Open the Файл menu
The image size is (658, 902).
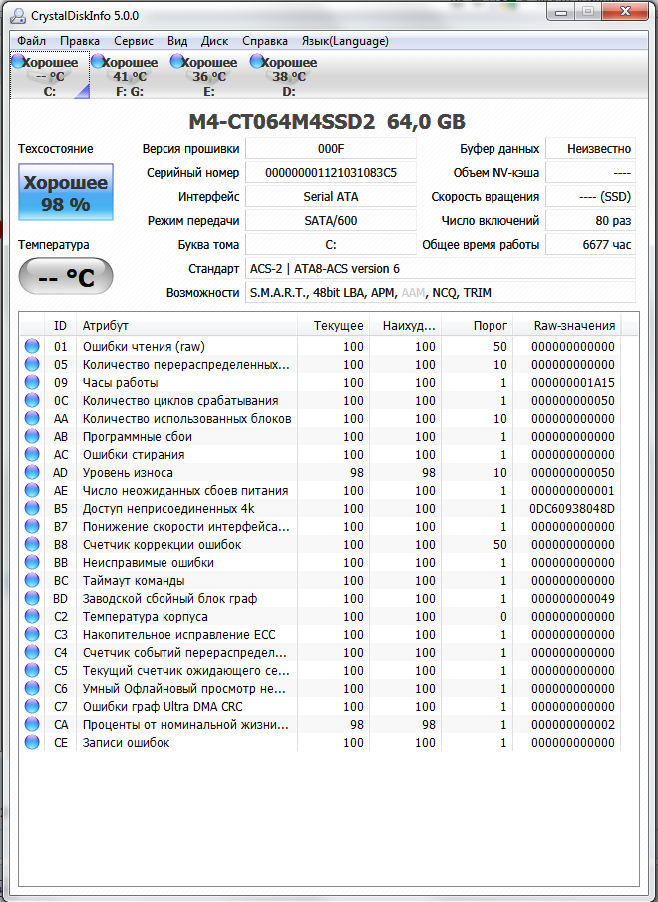point(32,41)
